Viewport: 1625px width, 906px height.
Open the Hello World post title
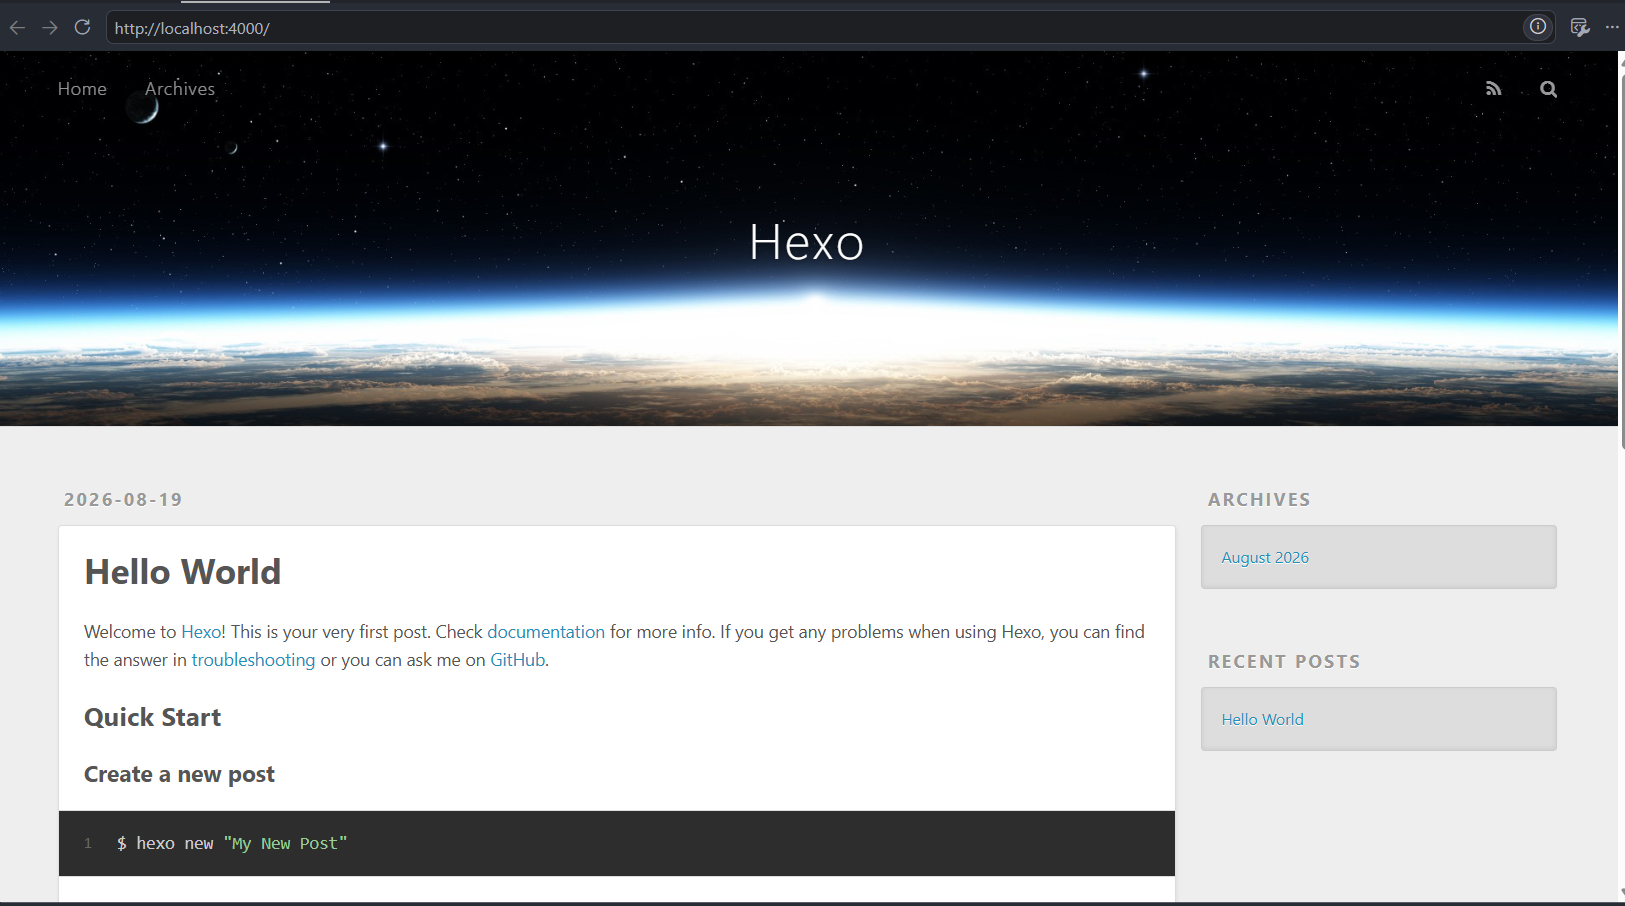(x=183, y=572)
